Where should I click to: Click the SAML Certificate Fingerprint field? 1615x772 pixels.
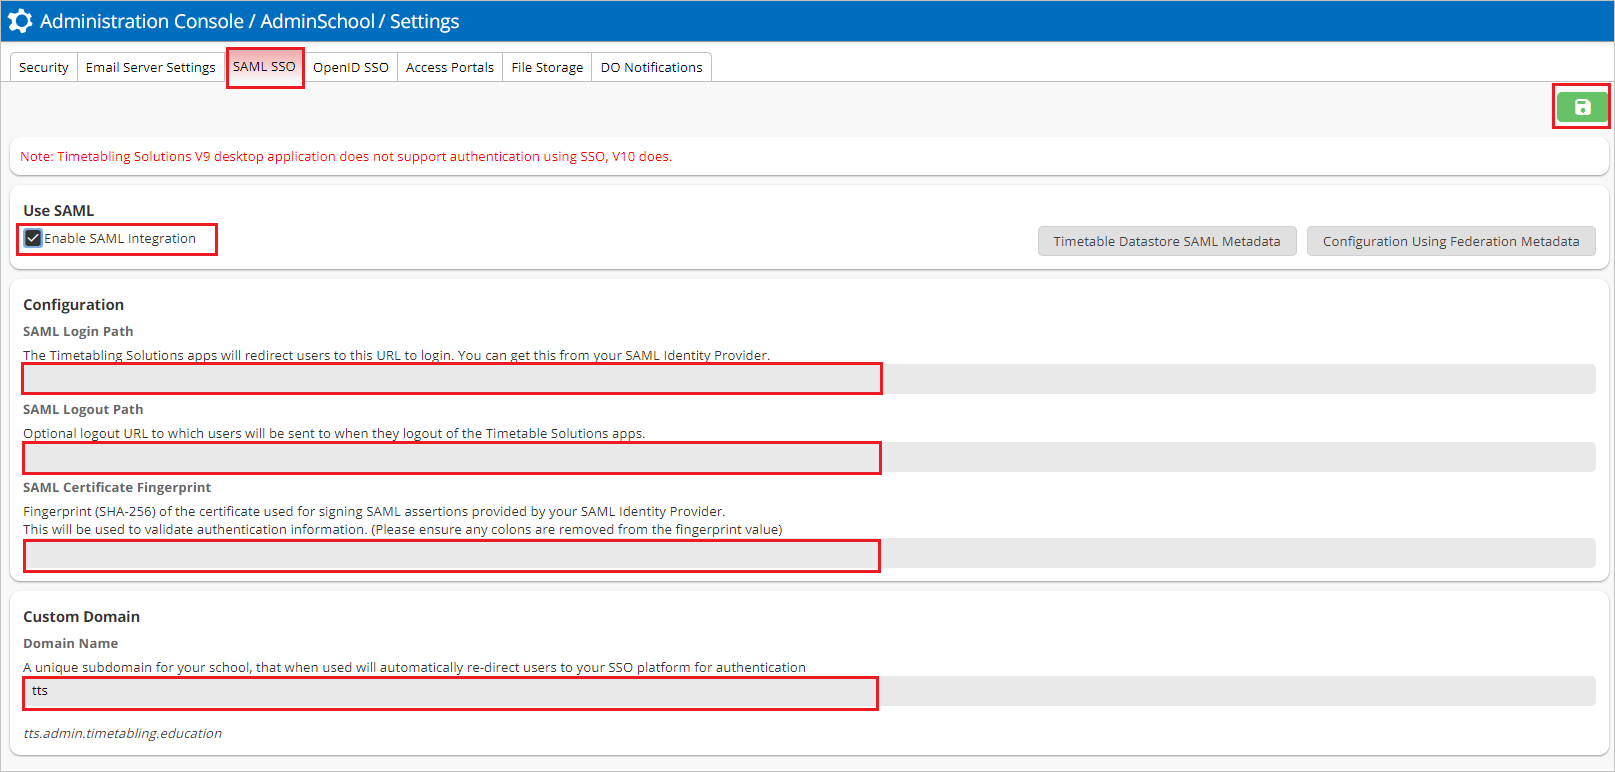(809, 554)
